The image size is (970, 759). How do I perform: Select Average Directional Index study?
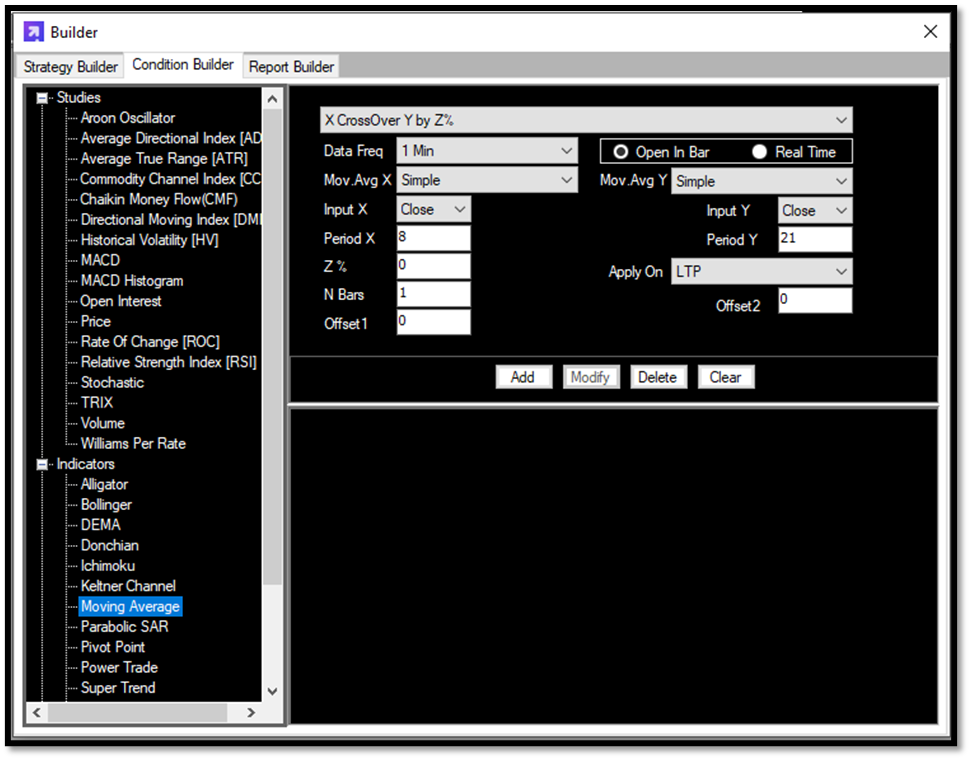click(x=171, y=139)
